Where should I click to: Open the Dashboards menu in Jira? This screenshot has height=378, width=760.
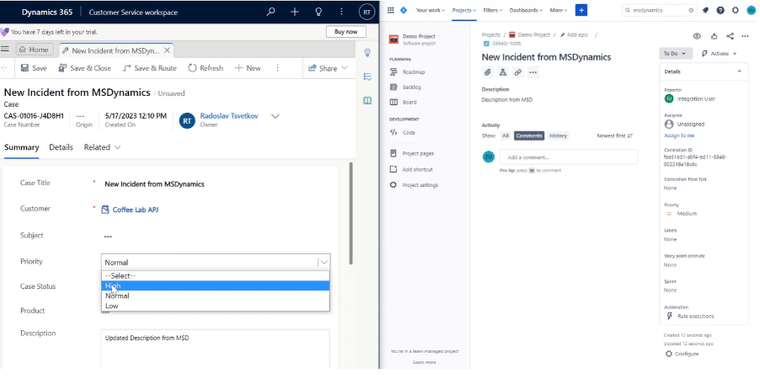point(526,10)
